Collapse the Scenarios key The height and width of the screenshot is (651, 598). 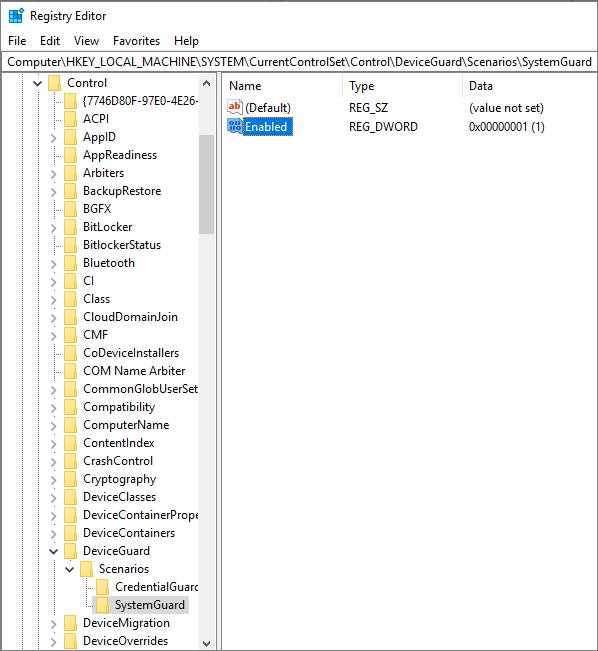pos(70,569)
